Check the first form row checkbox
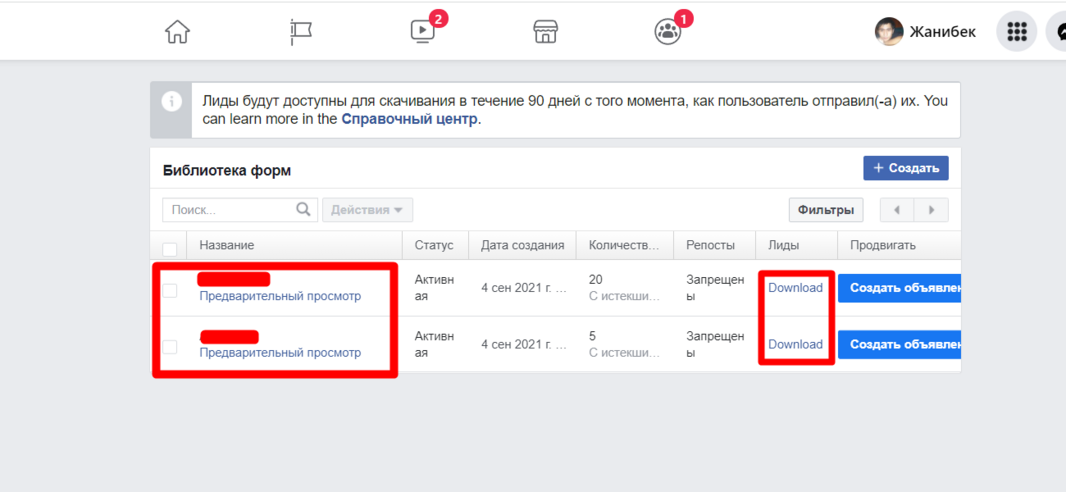This screenshot has width=1066, height=492. (170, 290)
